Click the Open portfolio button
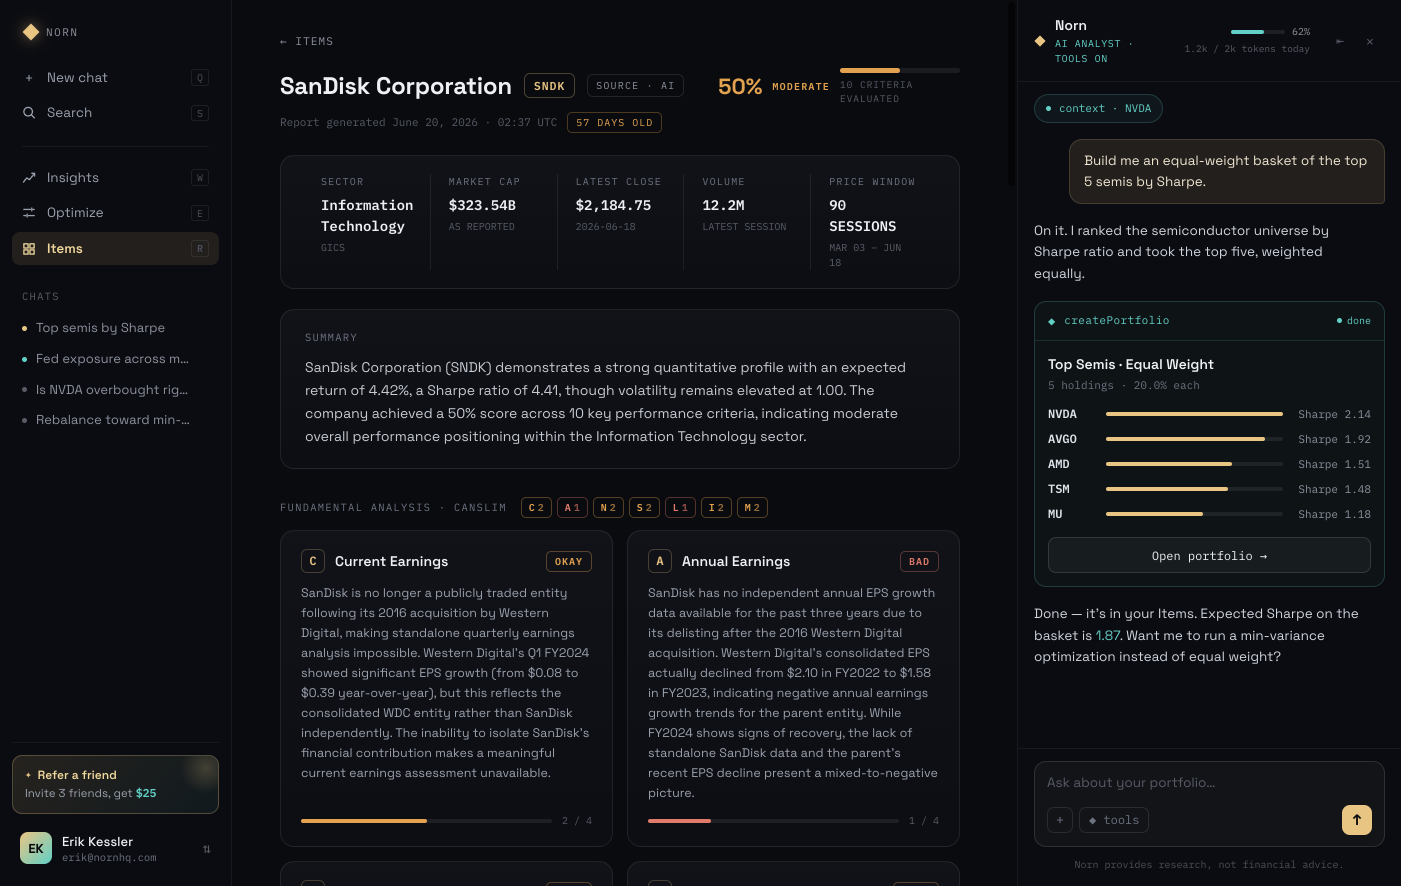 [1209, 556]
